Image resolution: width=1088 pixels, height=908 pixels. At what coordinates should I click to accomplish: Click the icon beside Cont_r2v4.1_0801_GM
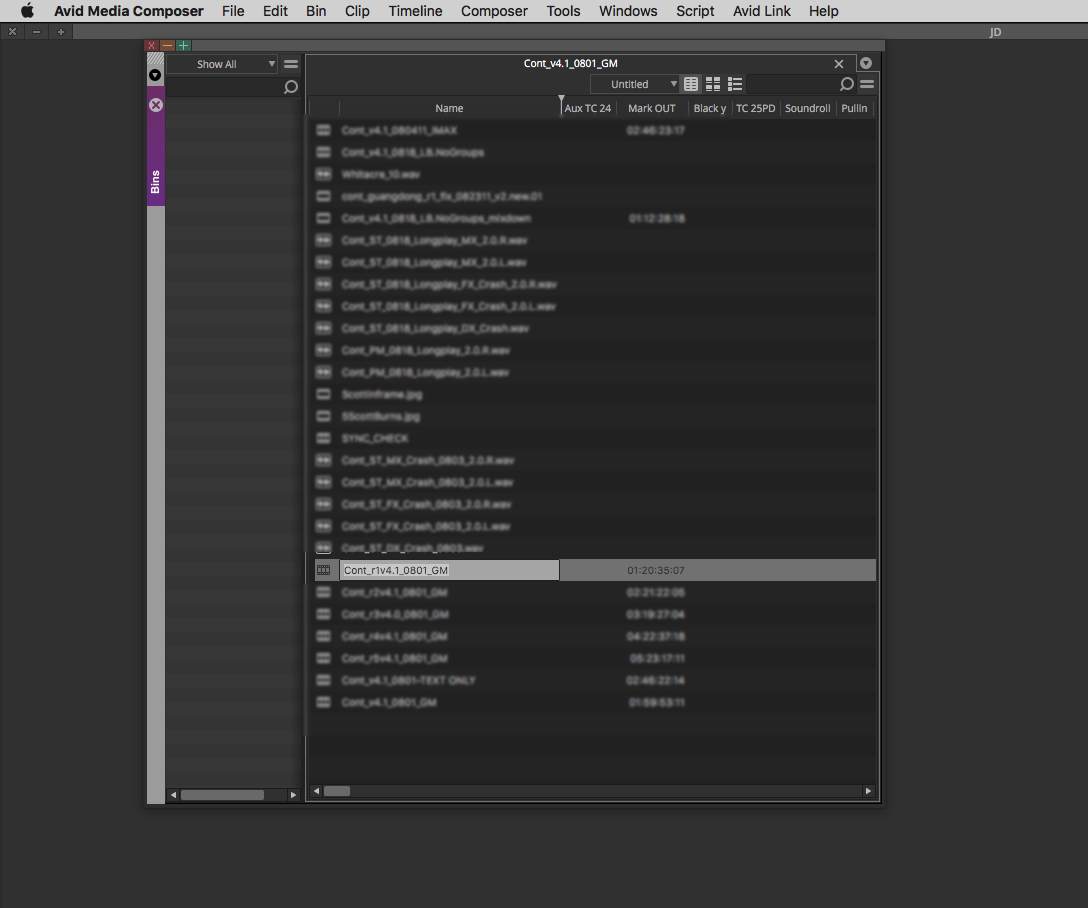click(x=323, y=592)
